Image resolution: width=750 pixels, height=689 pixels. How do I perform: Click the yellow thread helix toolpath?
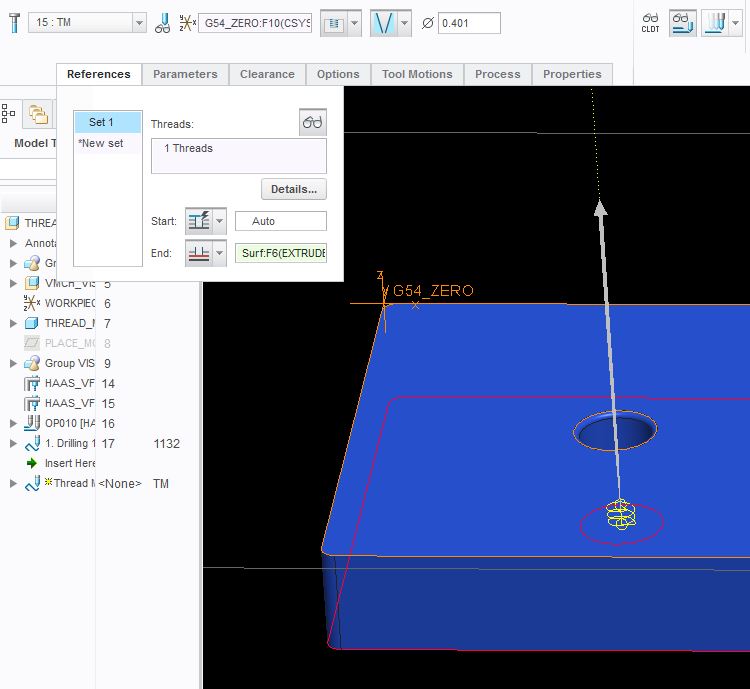(621, 514)
